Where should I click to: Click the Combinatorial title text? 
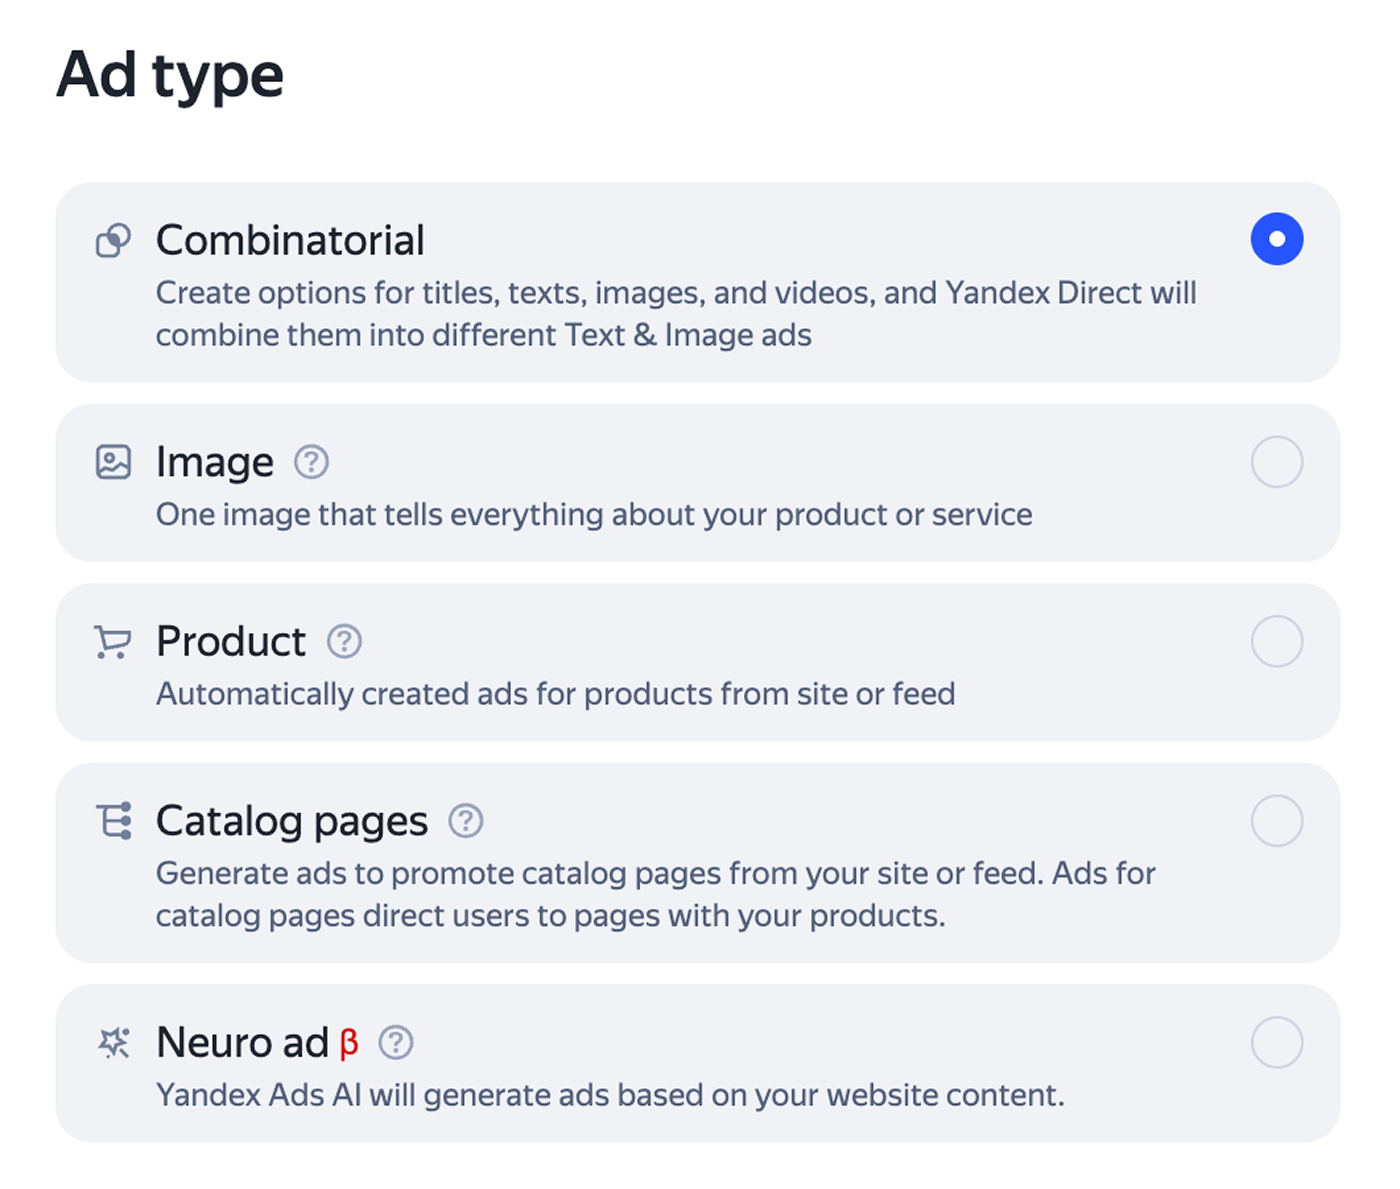coord(290,241)
